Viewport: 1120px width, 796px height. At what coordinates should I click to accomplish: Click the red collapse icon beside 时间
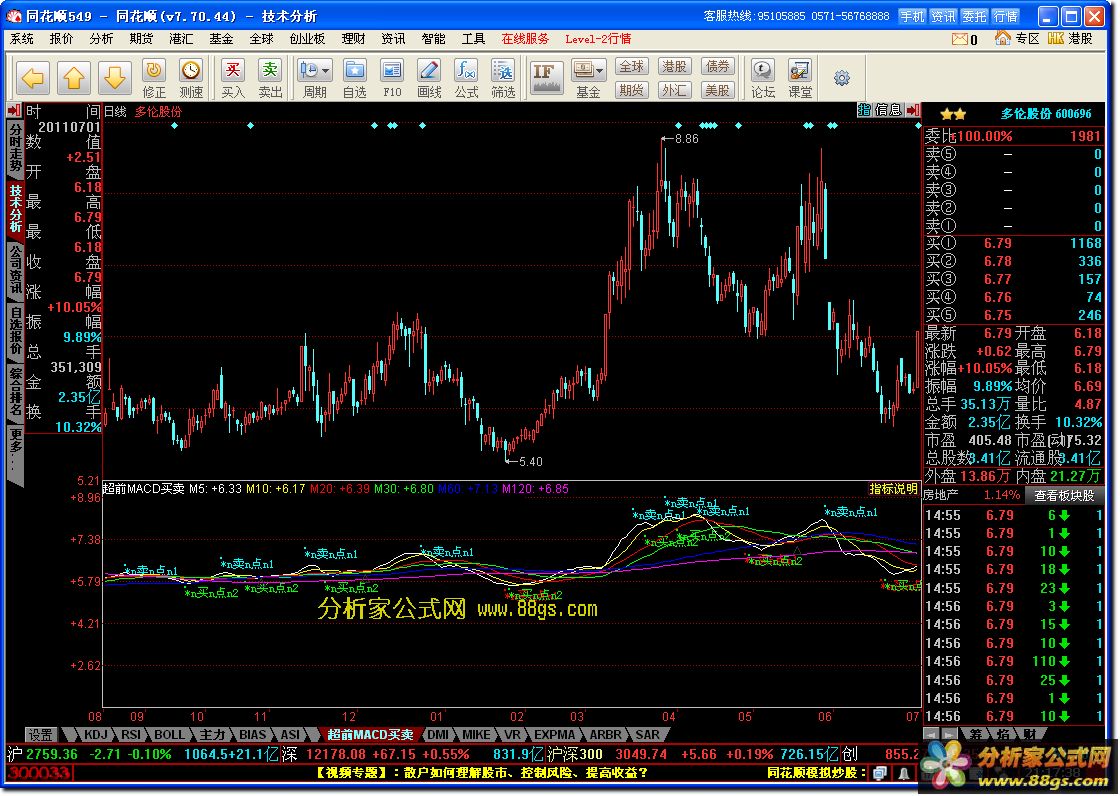pos(14,110)
